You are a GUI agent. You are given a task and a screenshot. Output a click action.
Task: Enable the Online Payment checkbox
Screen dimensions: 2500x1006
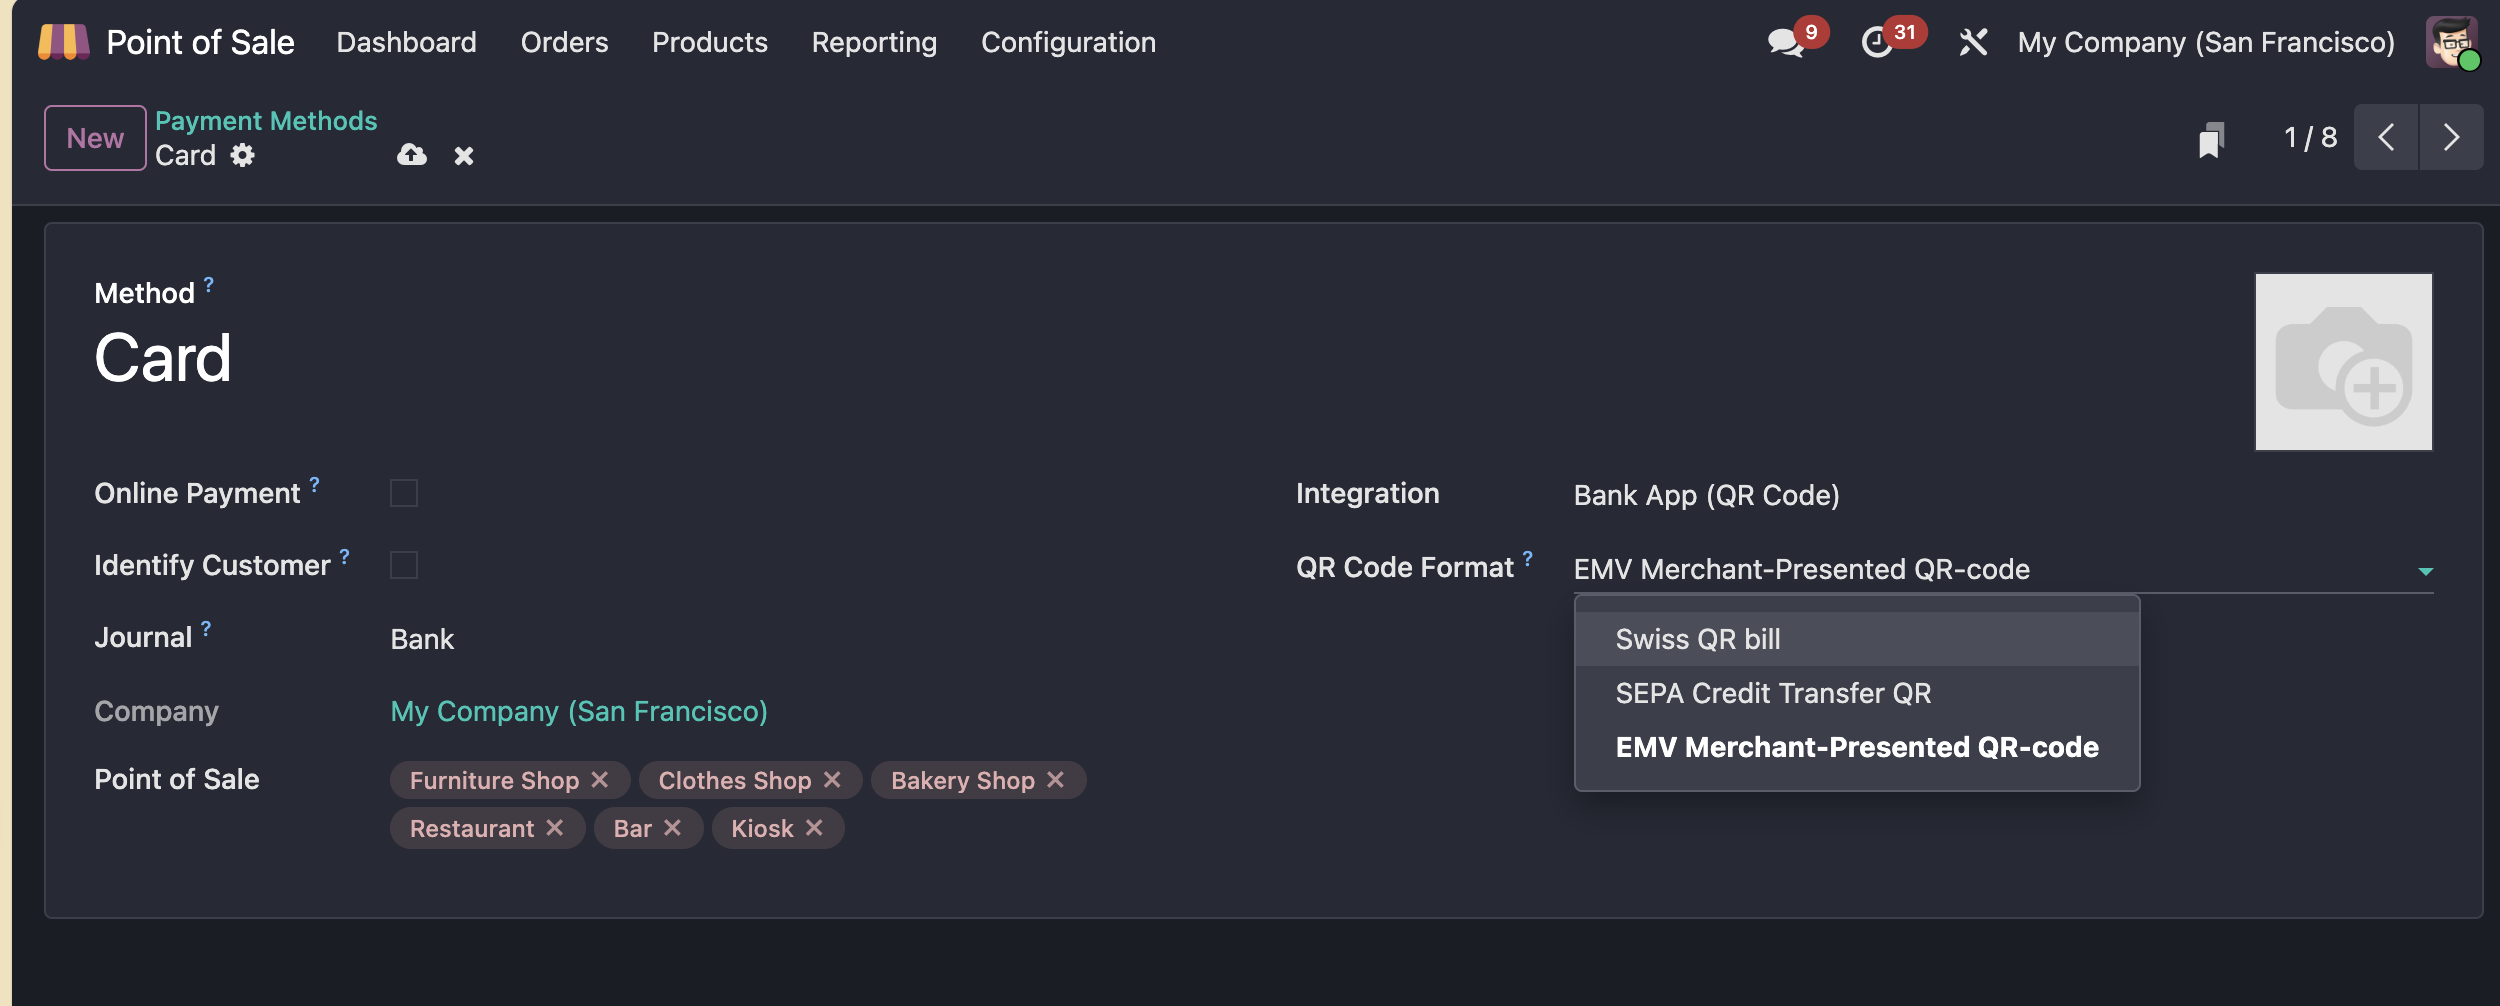tap(404, 493)
